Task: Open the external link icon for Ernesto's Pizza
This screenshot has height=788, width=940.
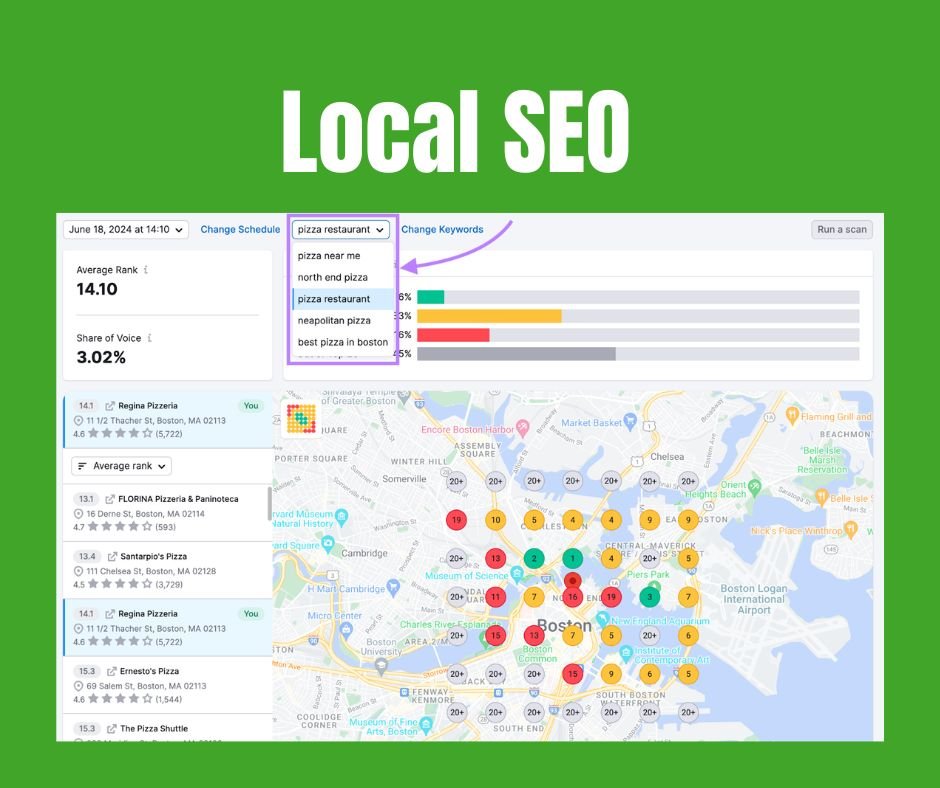Action: coord(112,671)
